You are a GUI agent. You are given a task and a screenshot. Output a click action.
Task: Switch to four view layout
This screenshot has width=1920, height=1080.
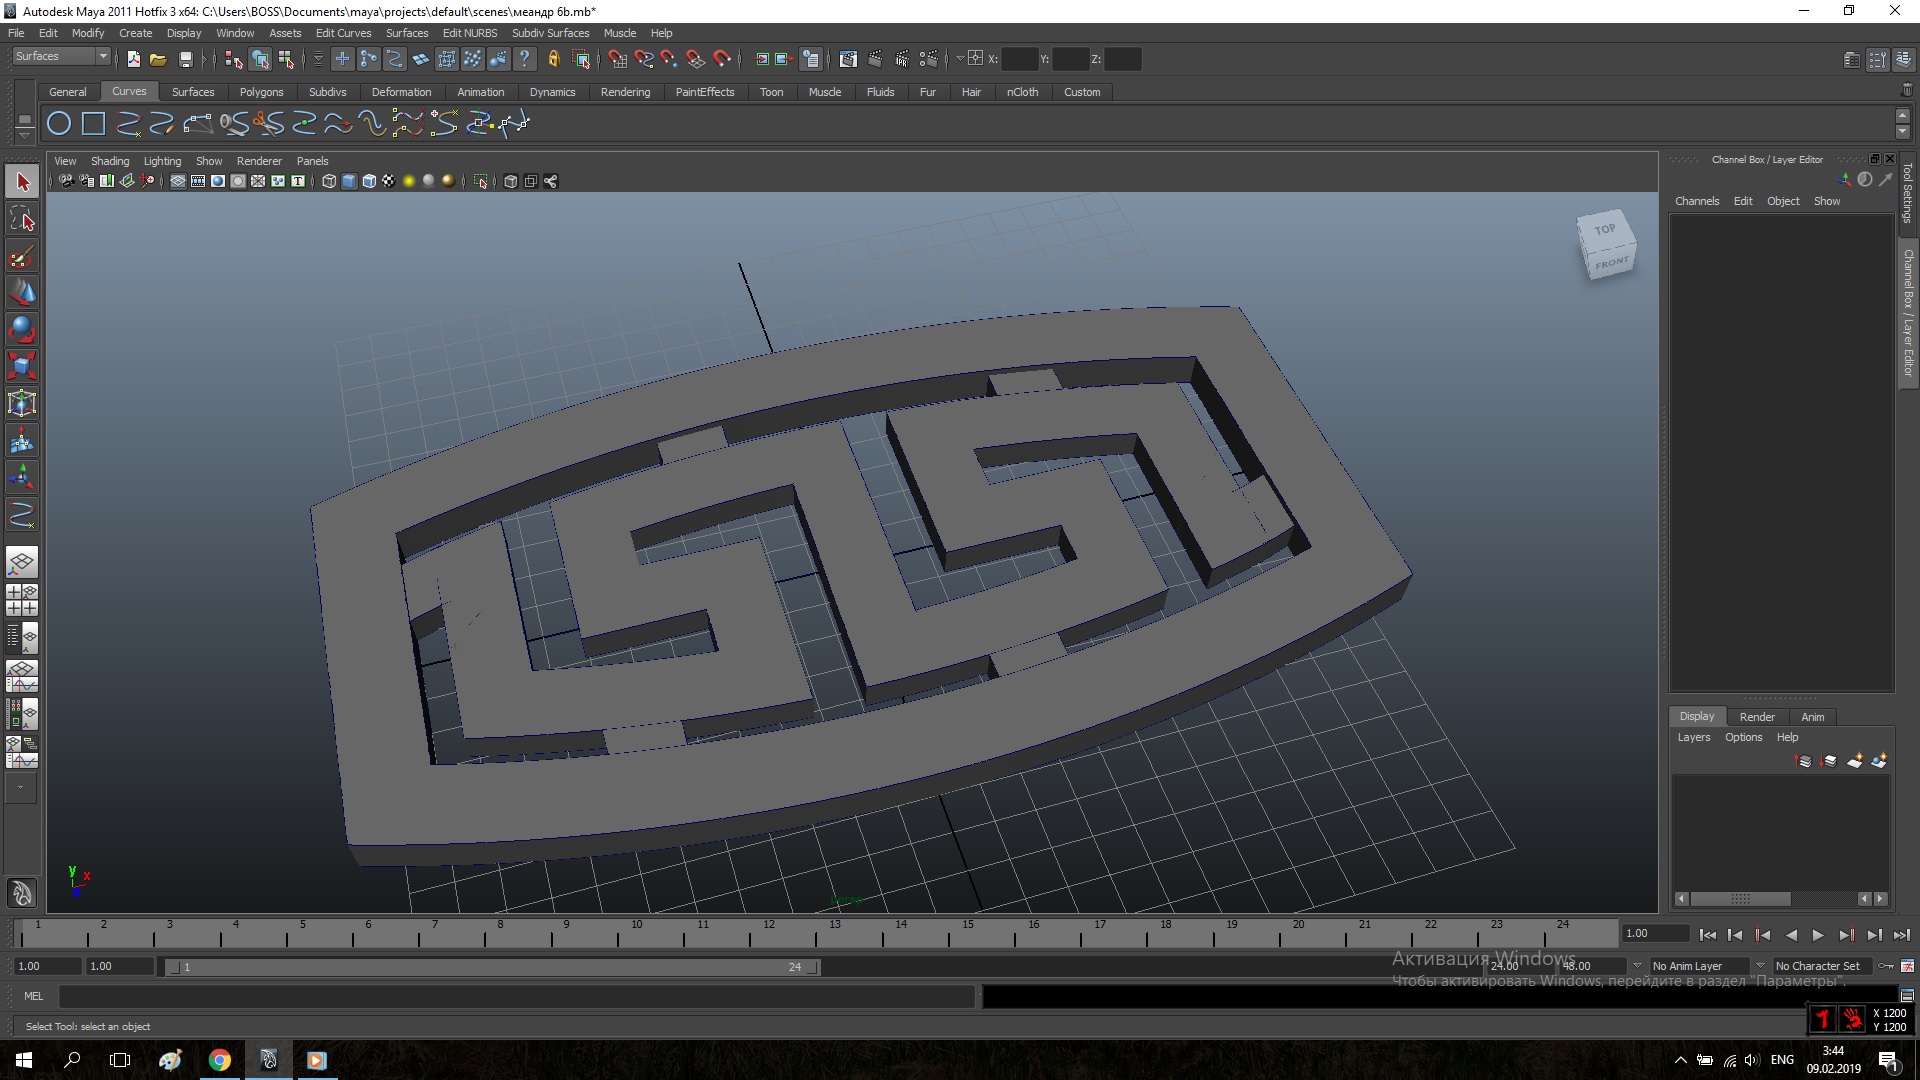click(22, 600)
